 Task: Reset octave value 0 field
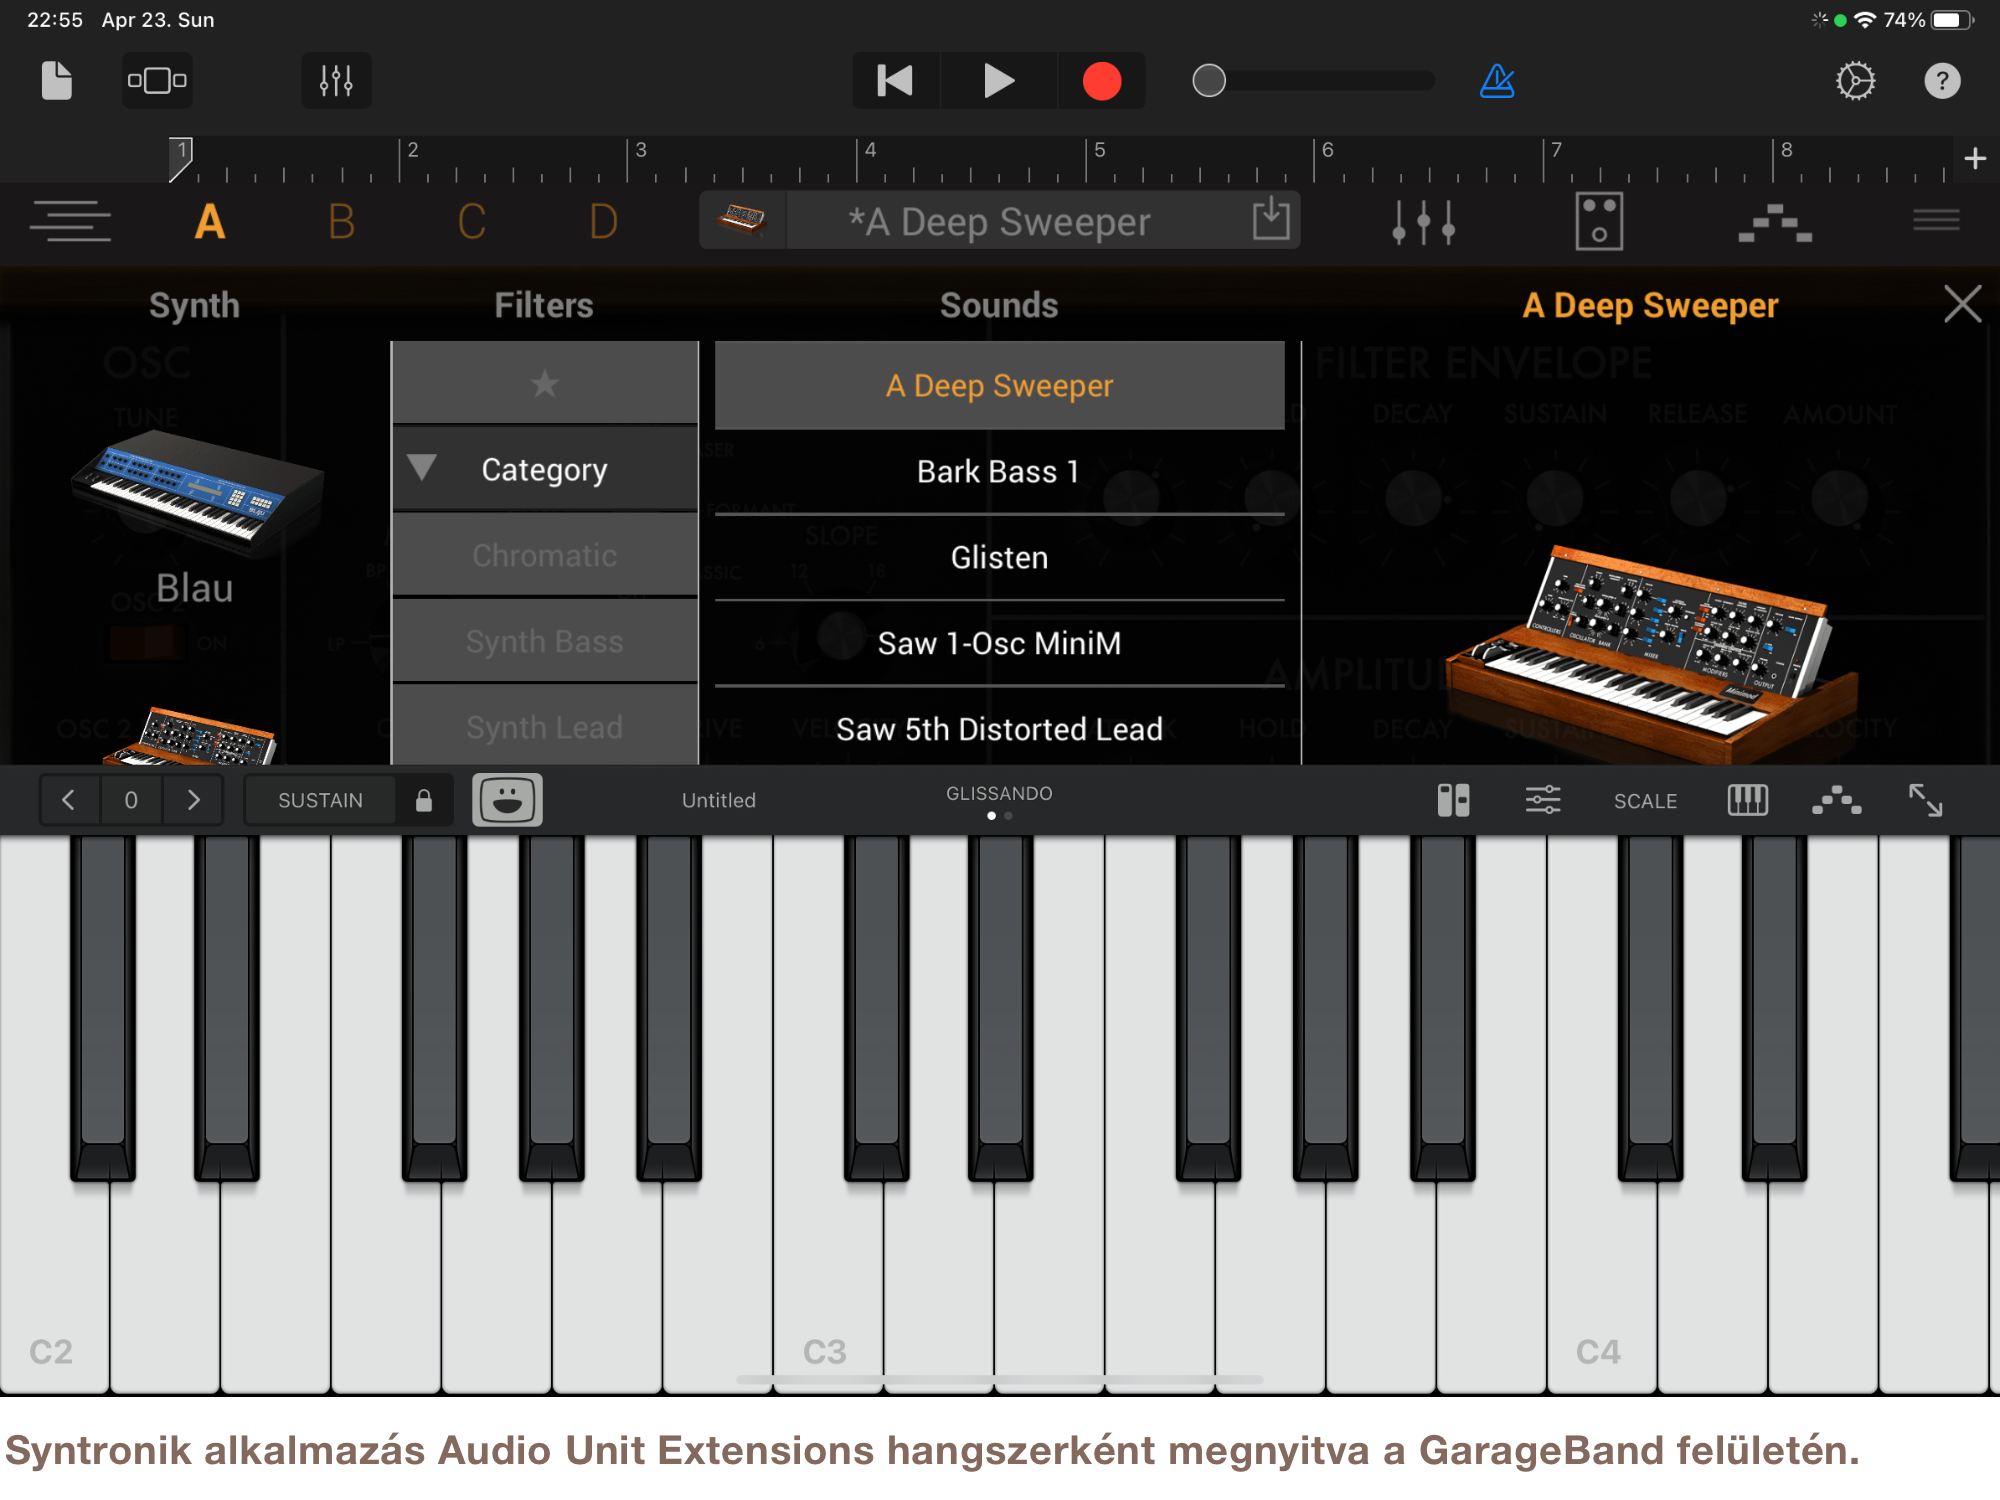[x=131, y=800]
